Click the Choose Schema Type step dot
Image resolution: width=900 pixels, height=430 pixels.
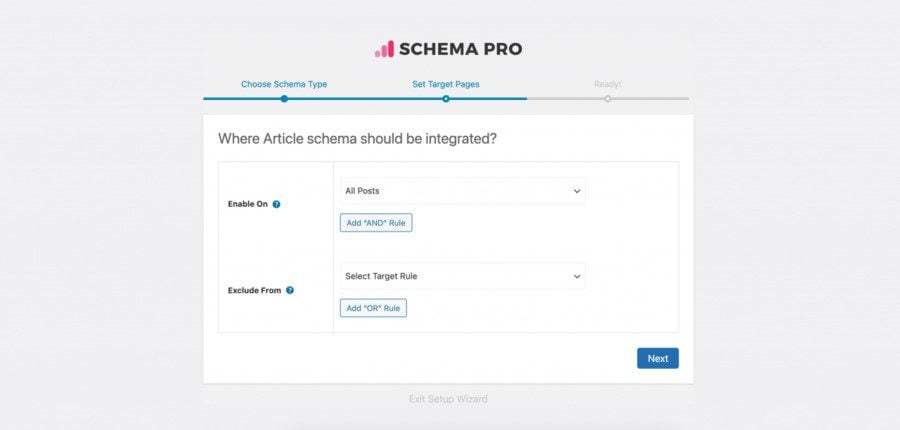click(x=284, y=98)
